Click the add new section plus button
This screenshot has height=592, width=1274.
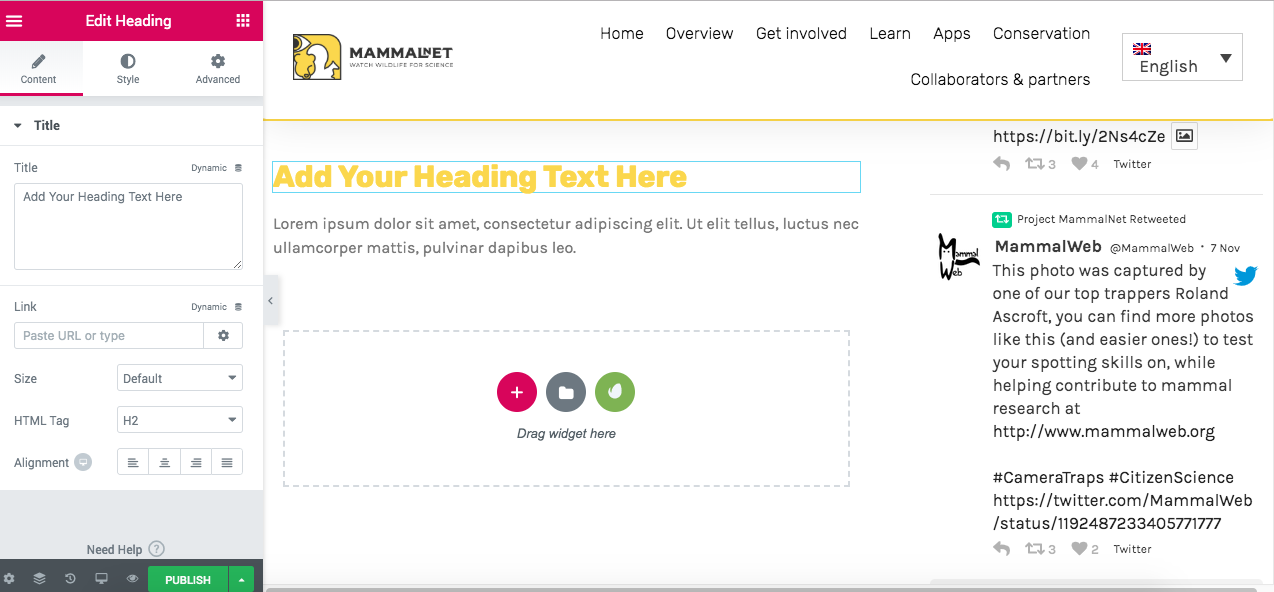(516, 392)
